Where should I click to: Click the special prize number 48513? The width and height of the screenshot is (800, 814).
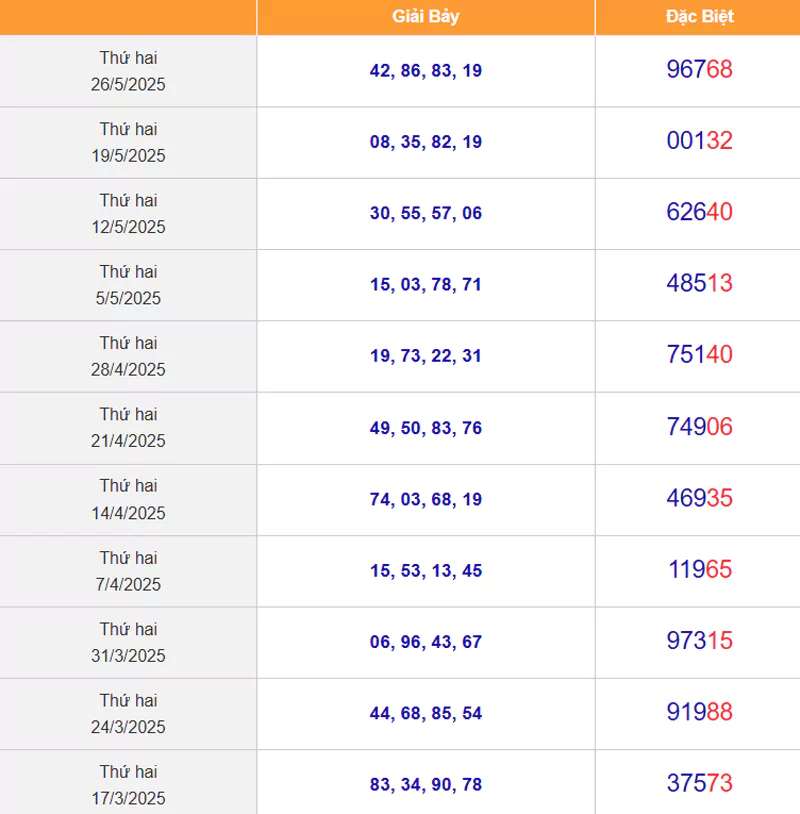(x=699, y=283)
